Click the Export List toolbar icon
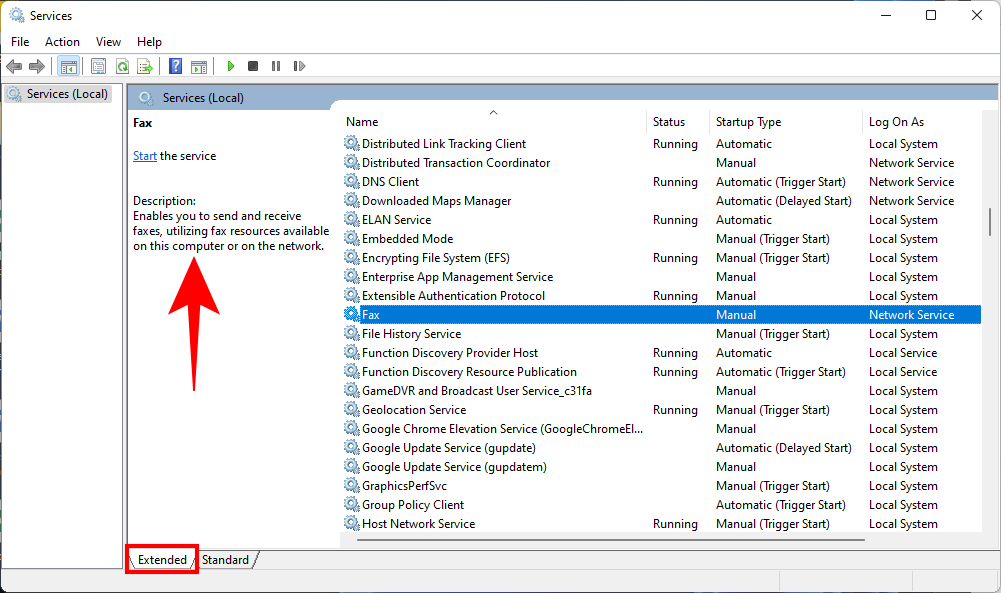 (146, 66)
